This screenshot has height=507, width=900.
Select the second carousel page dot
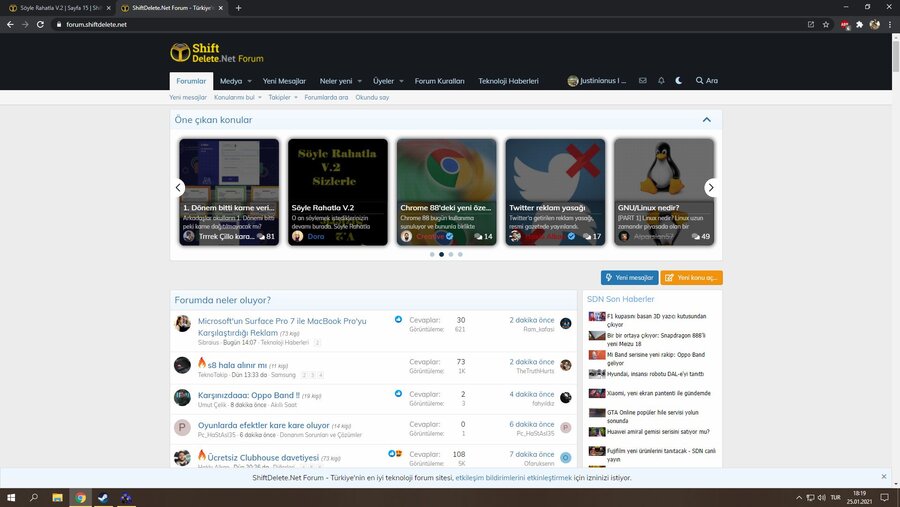pos(441,254)
